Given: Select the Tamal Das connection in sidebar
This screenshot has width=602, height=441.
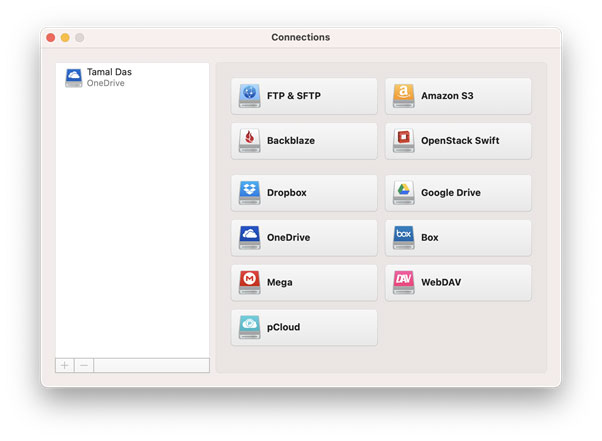Looking at the screenshot, I should (x=110, y=77).
